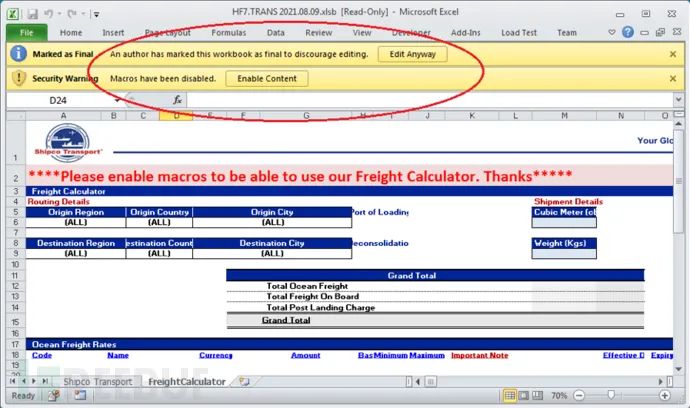Viewport: 690px width, 408px height.
Task: Click the Important Note heading in red
Action: (480, 355)
